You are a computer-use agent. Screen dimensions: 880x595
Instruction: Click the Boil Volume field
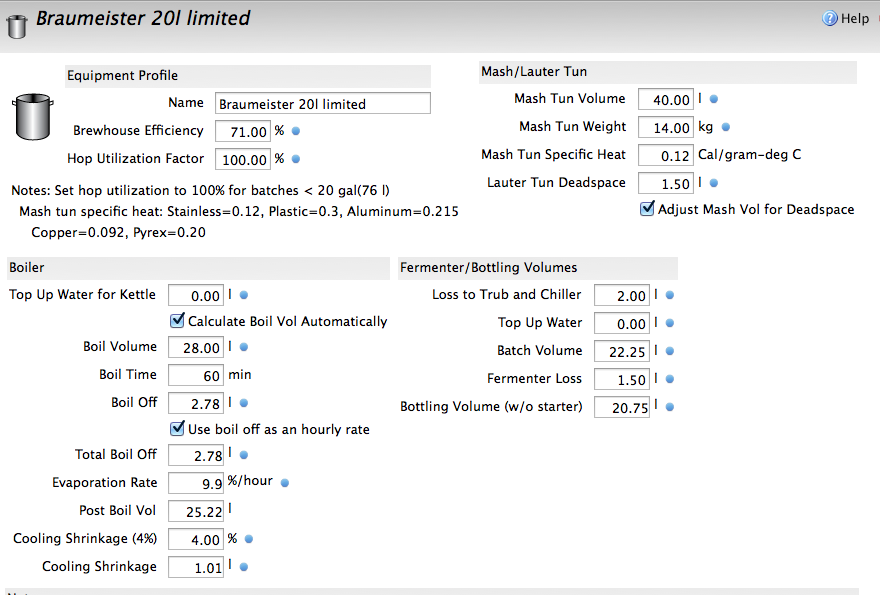pyautogui.click(x=196, y=347)
